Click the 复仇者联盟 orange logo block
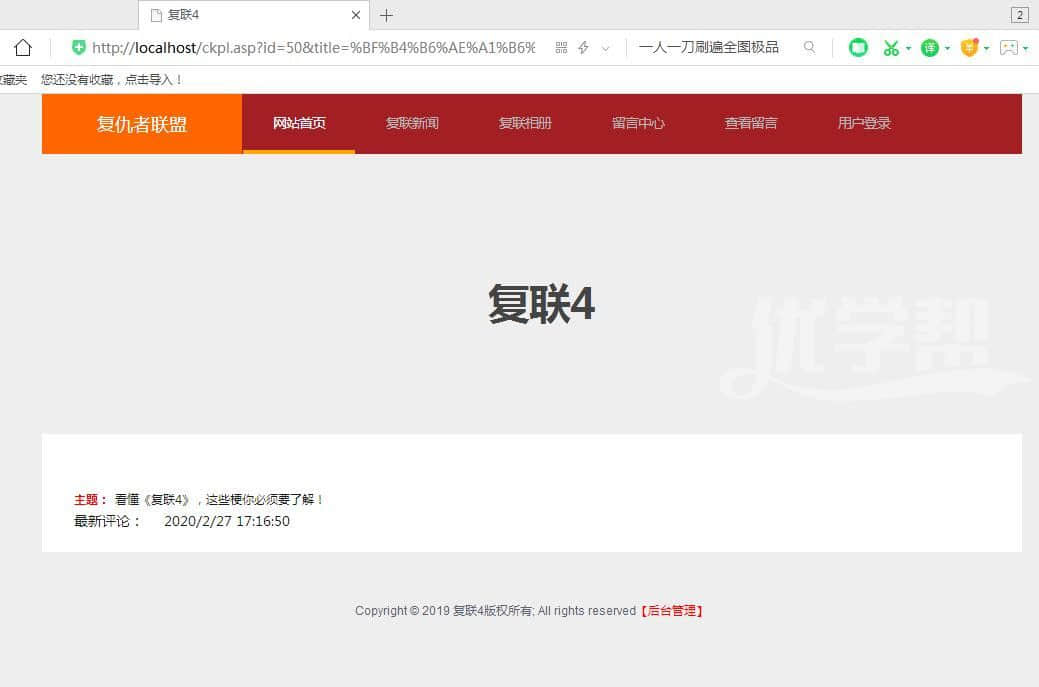 [x=142, y=124]
